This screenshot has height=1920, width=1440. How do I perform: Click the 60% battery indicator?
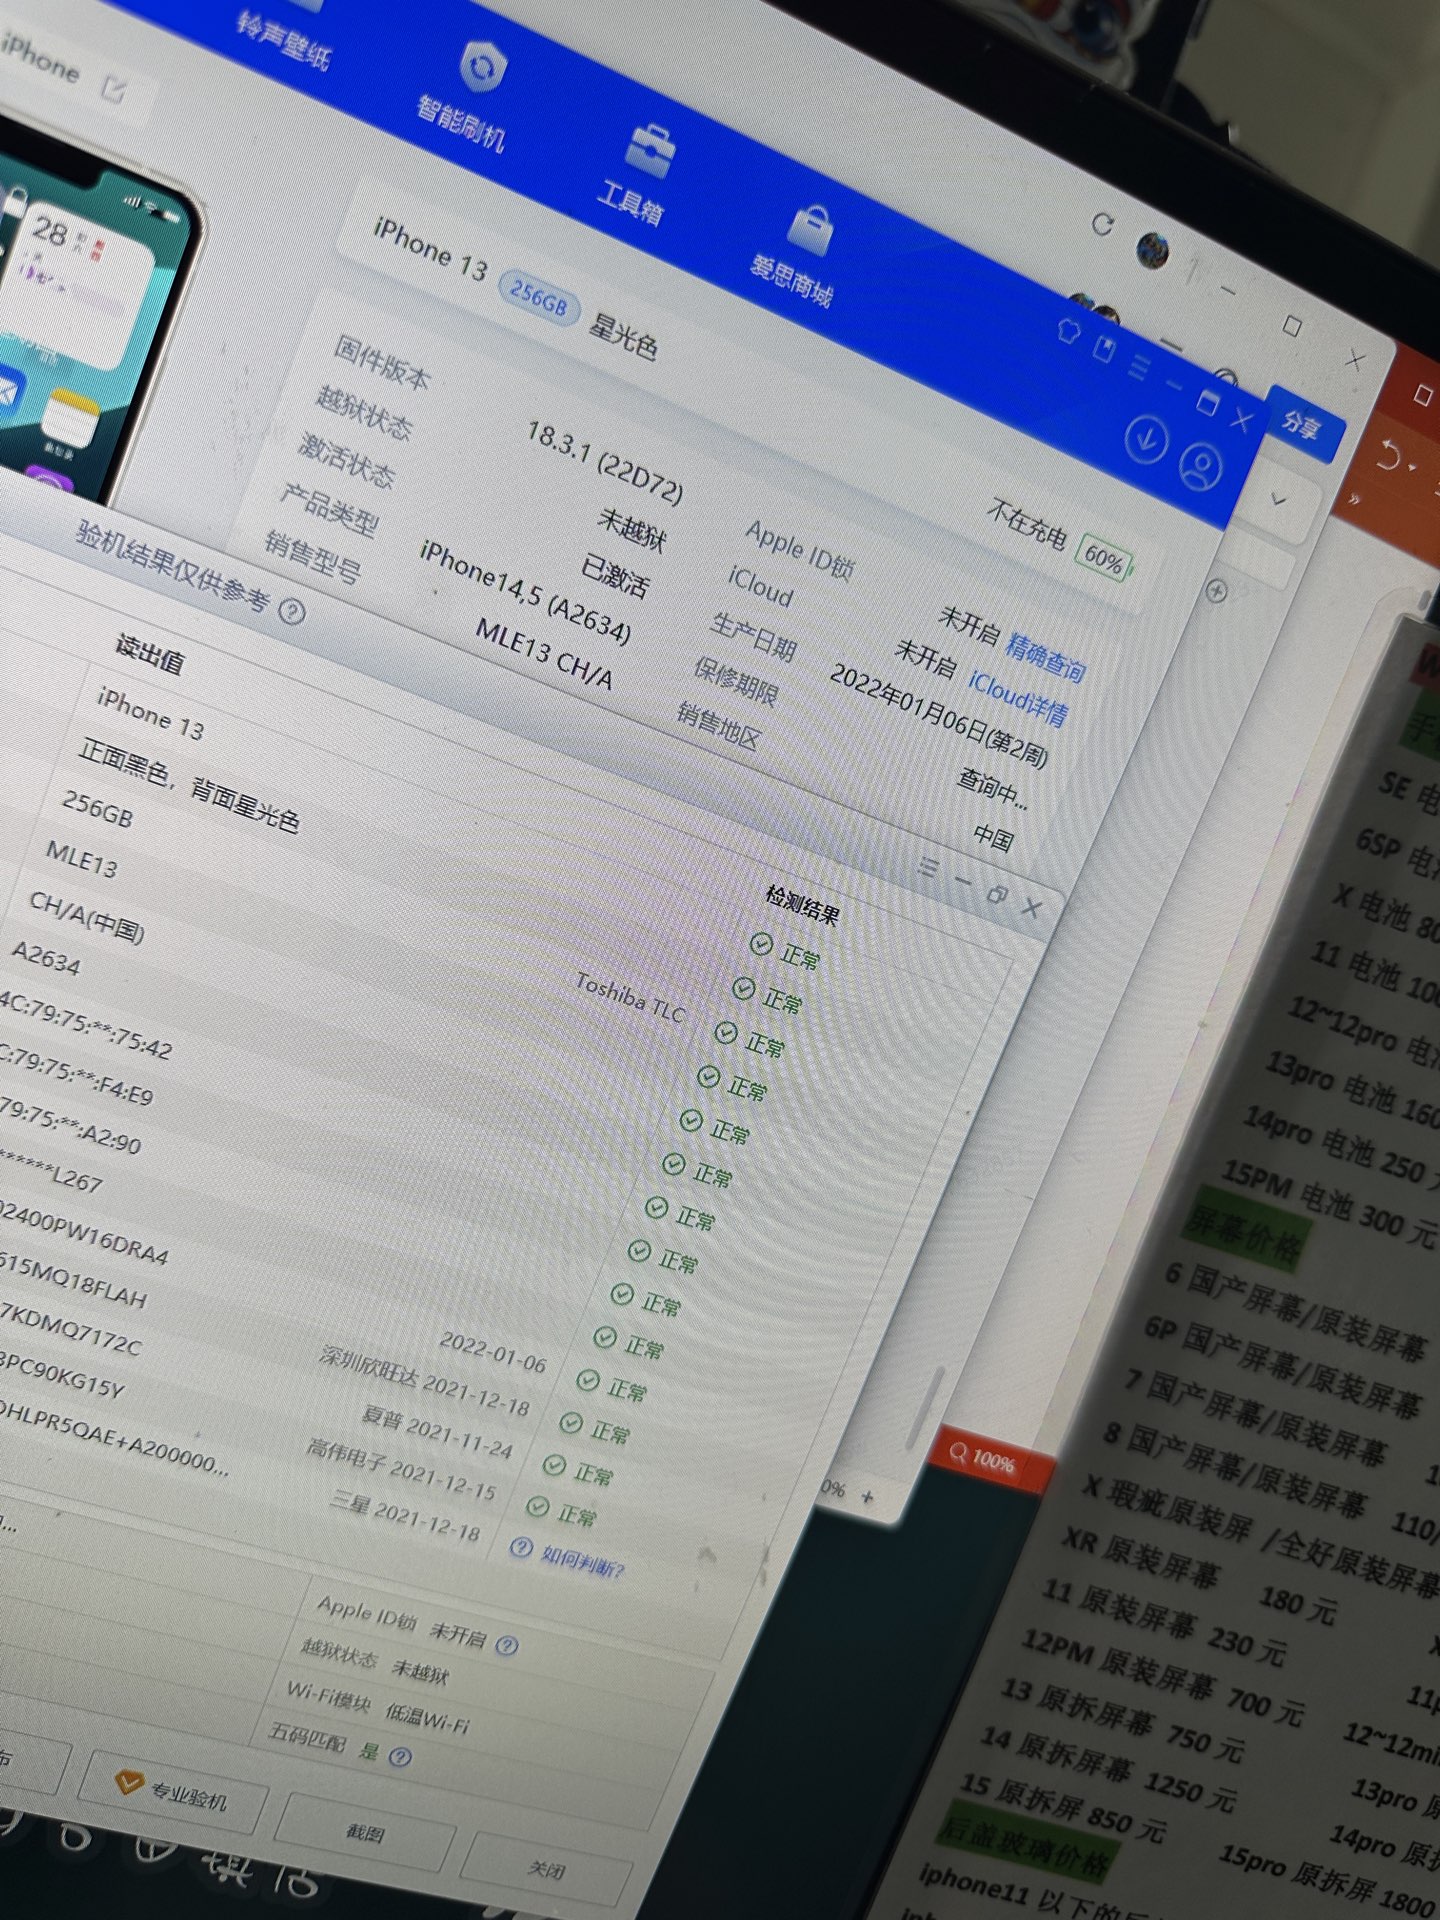click(x=1104, y=559)
